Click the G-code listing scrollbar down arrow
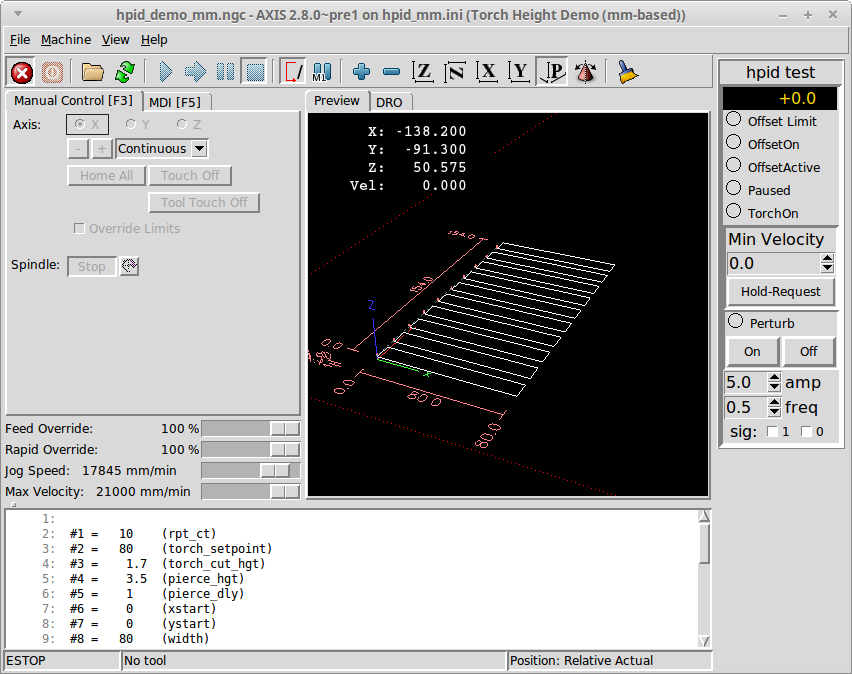The width and height of the screenshot is (852, 674). click(x=704, y=641)
